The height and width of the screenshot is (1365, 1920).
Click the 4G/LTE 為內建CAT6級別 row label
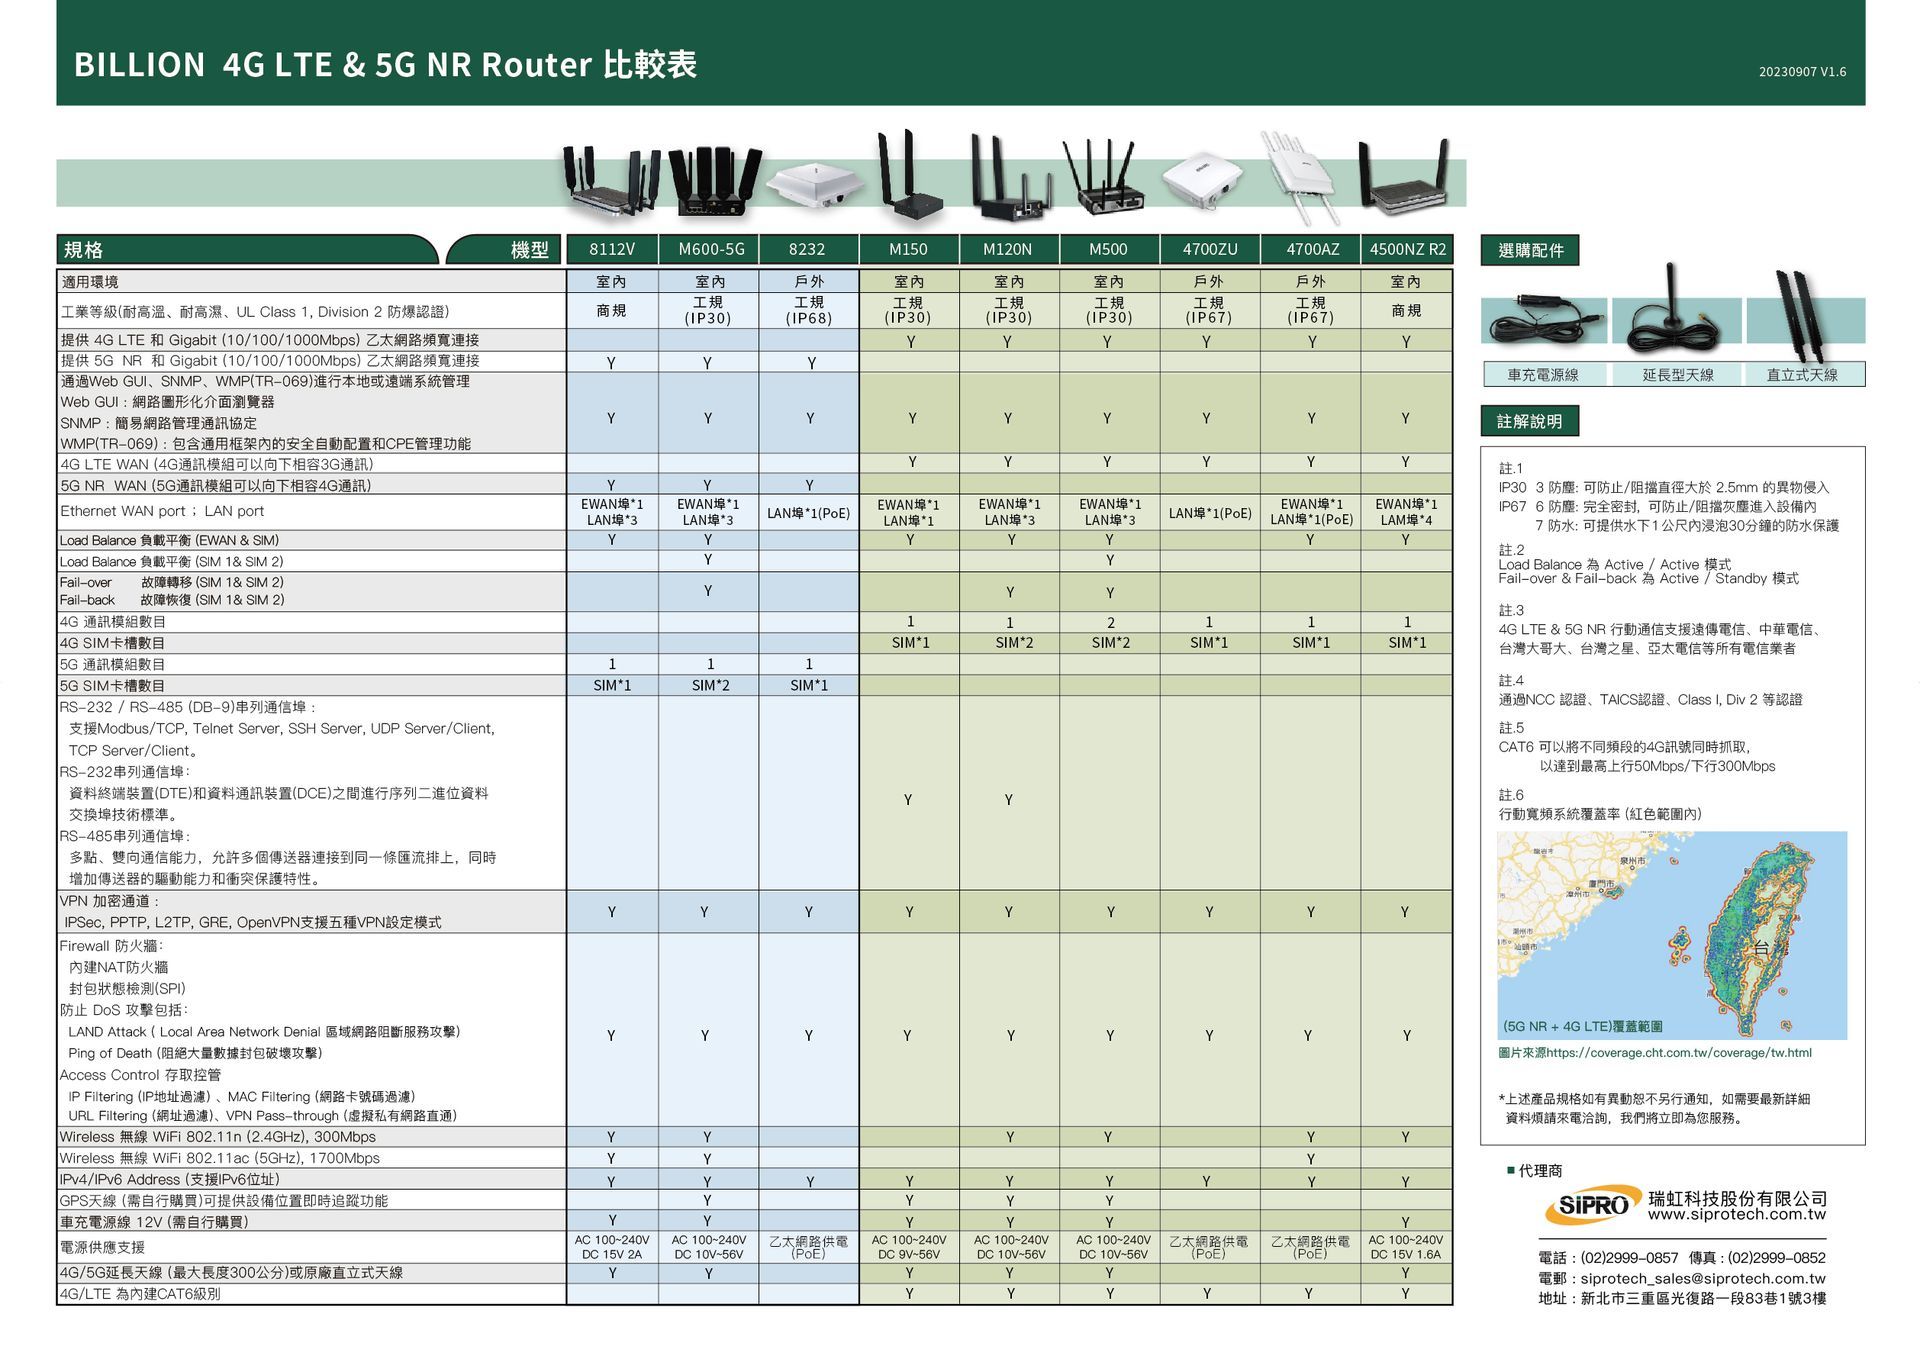click(x=140, y=1294)
